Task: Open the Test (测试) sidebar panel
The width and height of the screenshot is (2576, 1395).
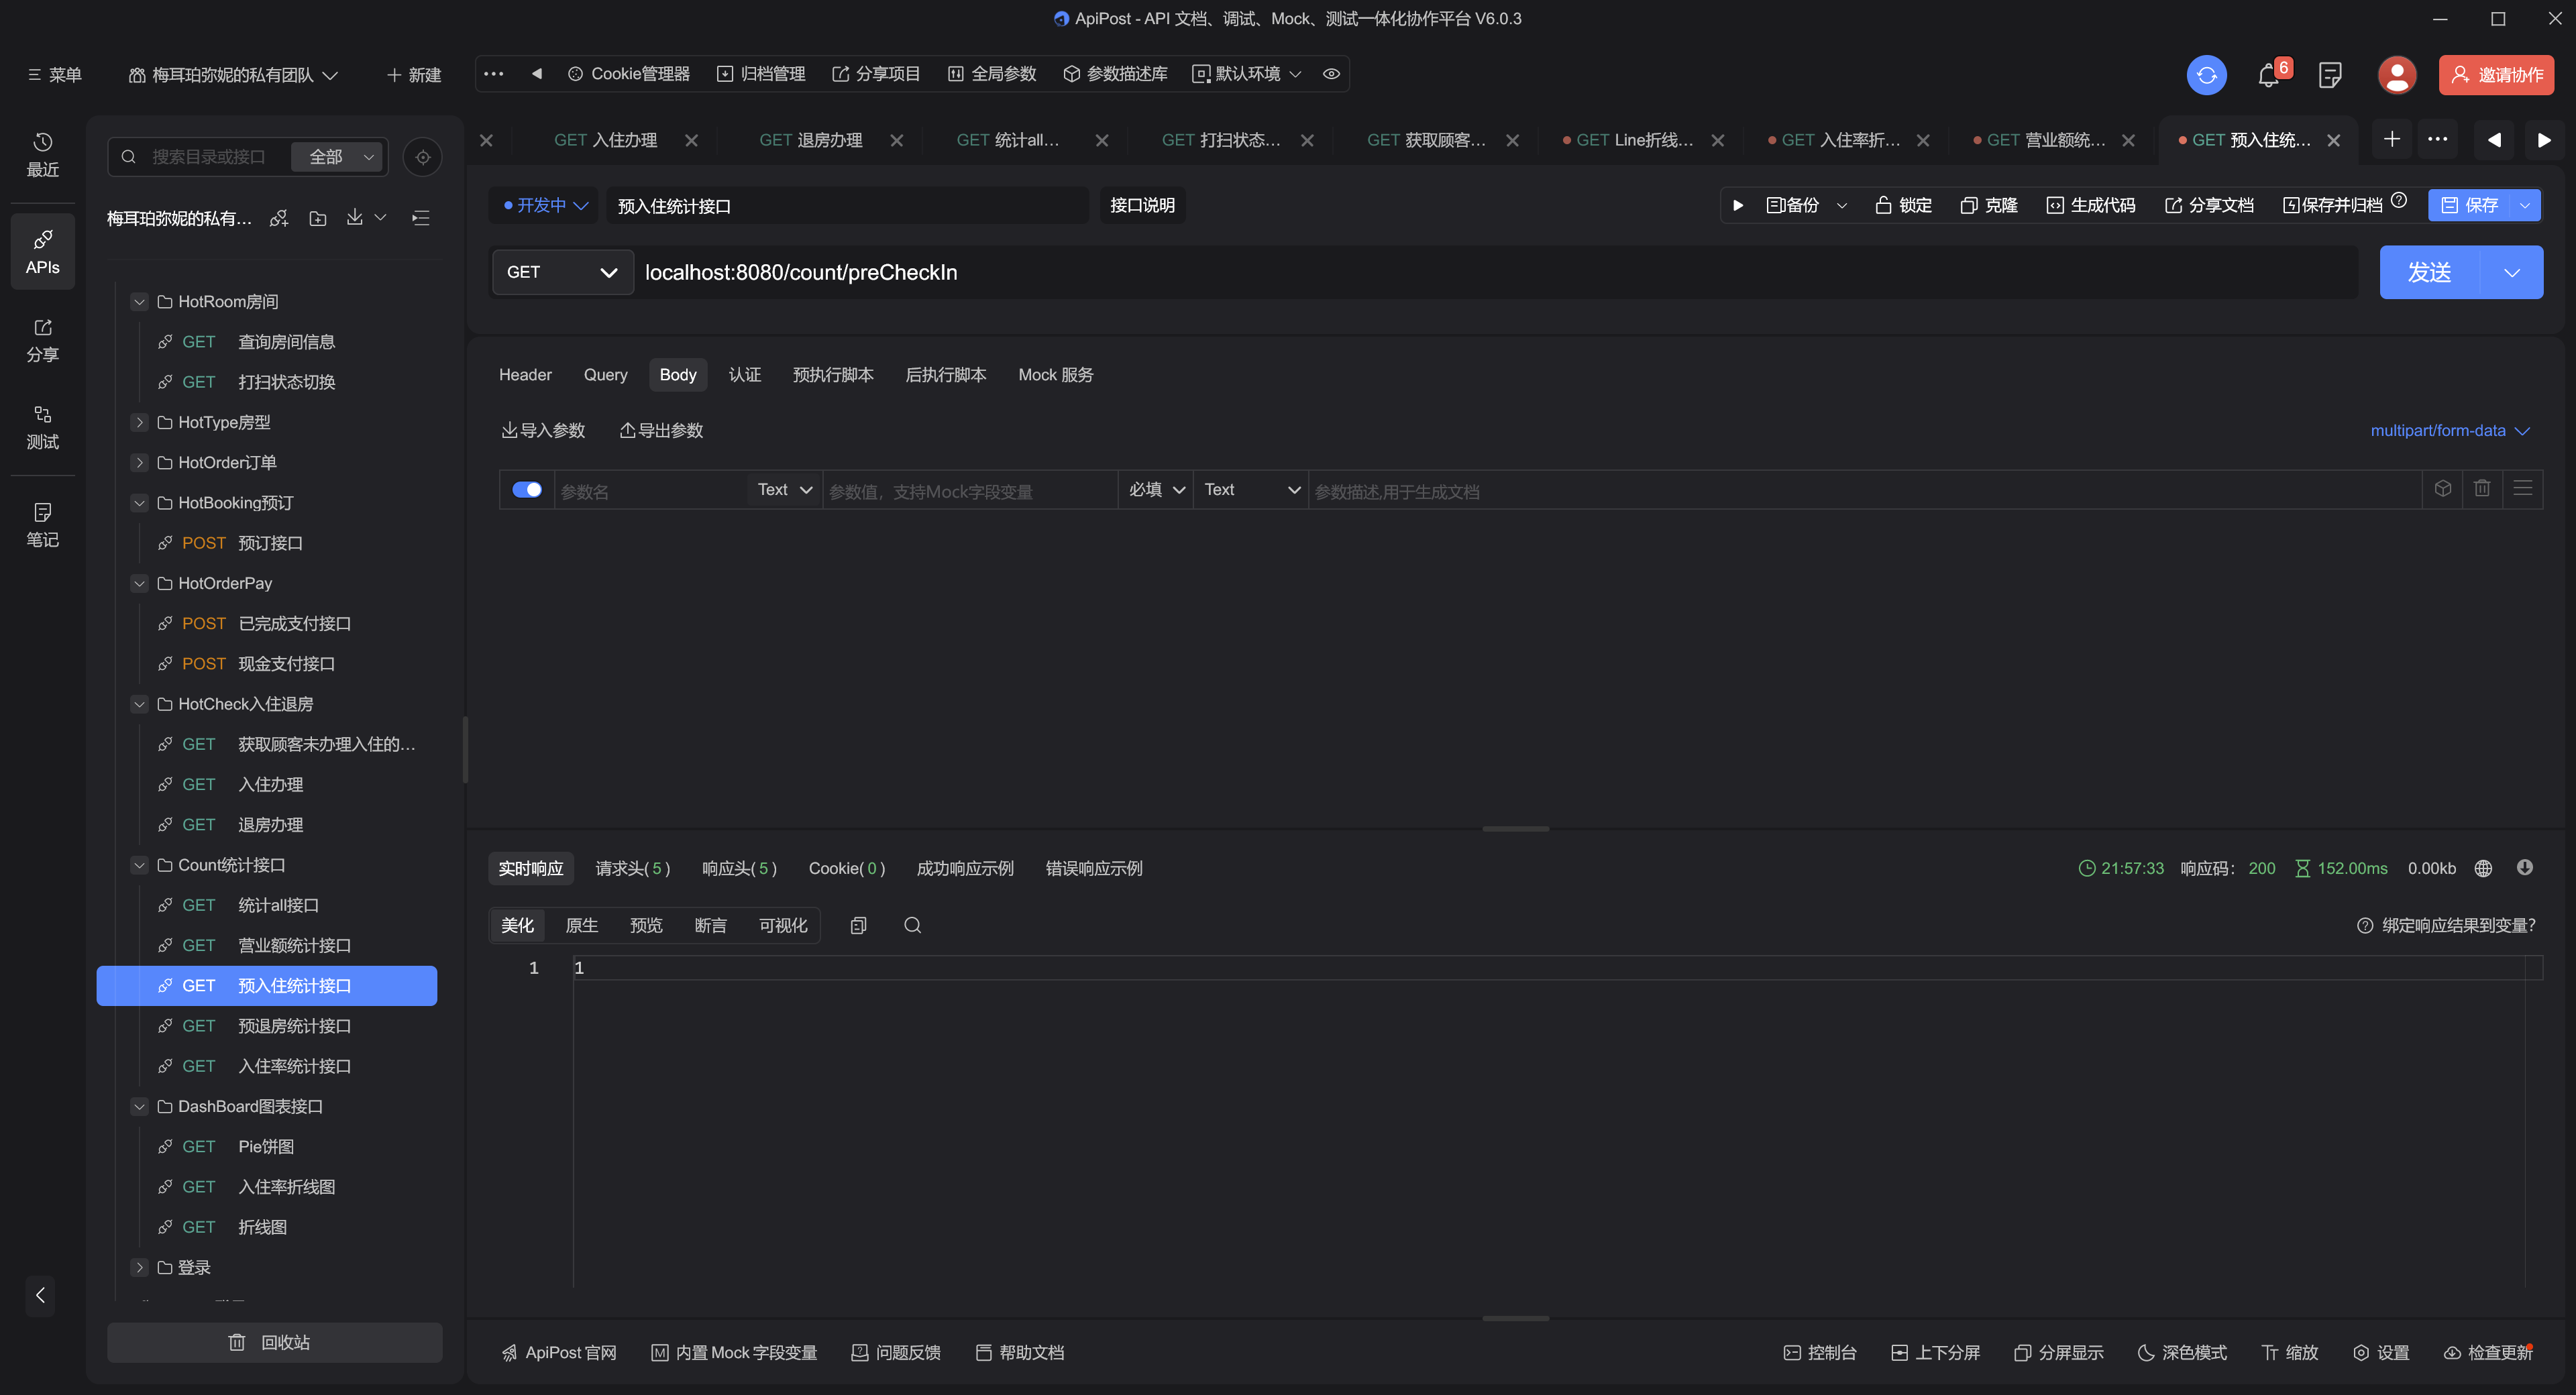Action: tap(42, 428)
